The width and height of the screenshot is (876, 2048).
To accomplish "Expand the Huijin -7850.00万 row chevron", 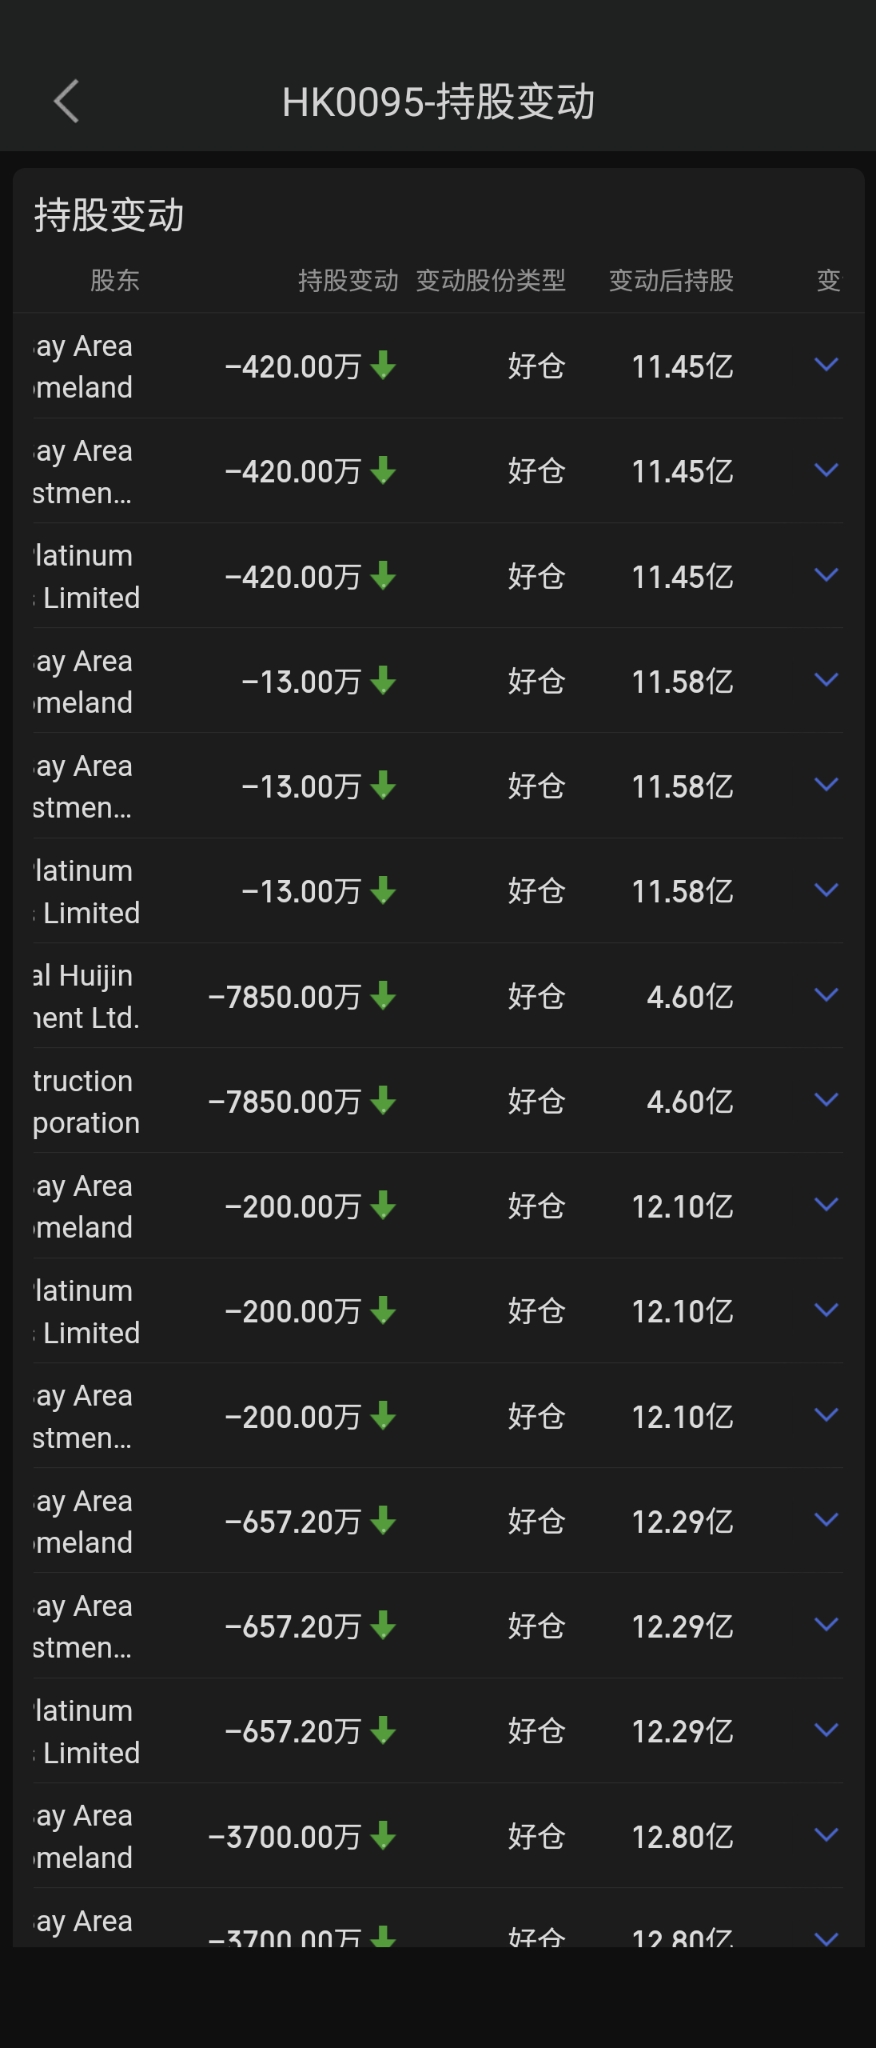I will coord(826,995).
